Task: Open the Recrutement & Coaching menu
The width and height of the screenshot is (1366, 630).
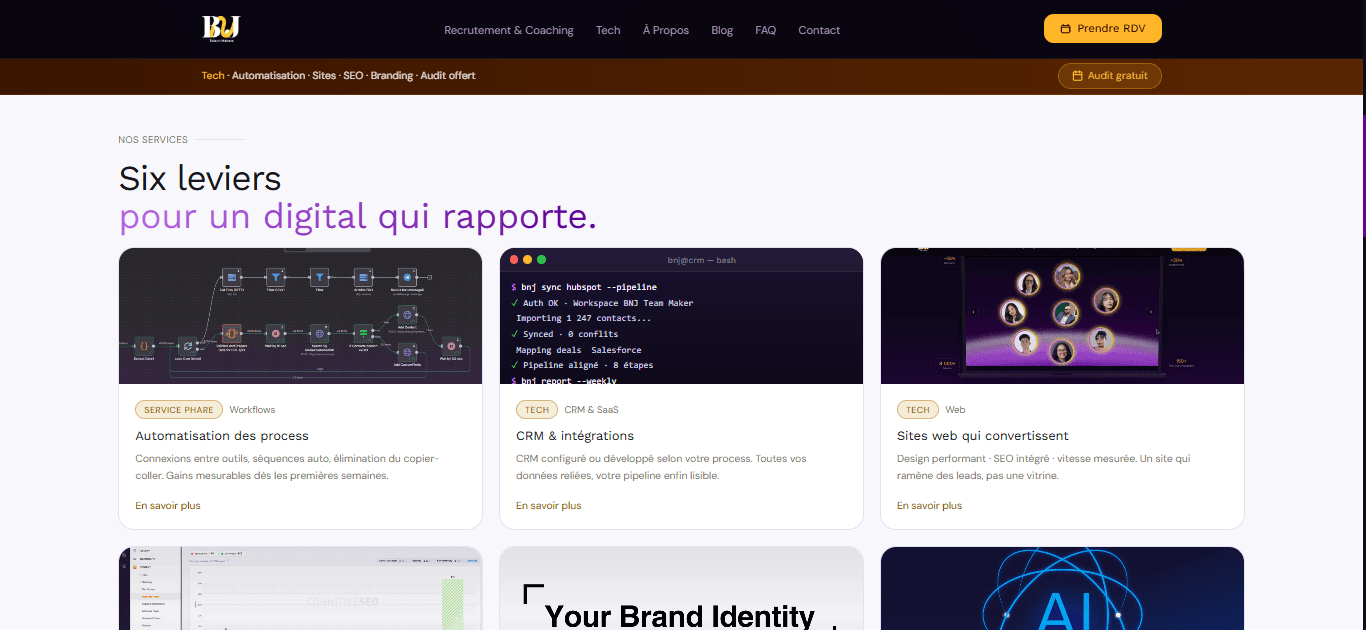Action: 509,30
